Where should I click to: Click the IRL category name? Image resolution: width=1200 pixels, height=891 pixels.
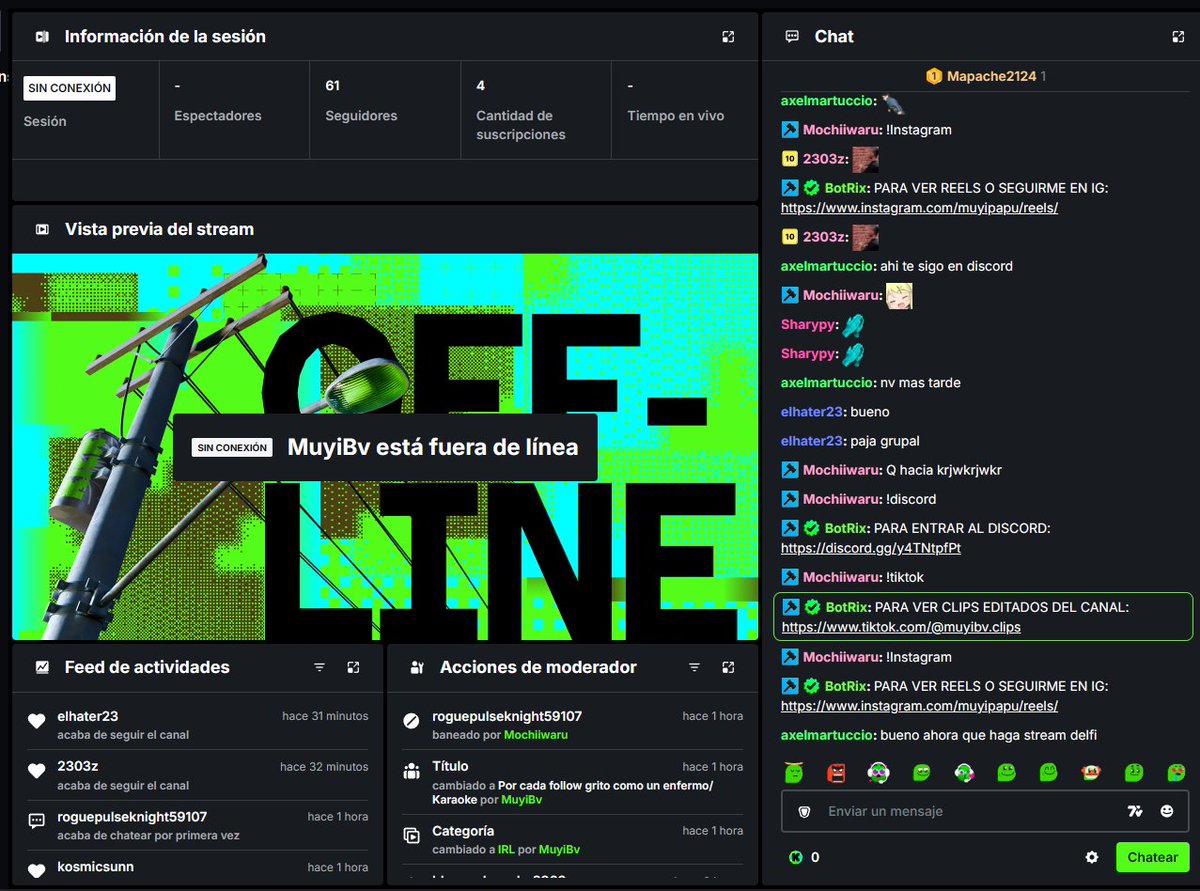pyautogui.click(x=506, y=850)
